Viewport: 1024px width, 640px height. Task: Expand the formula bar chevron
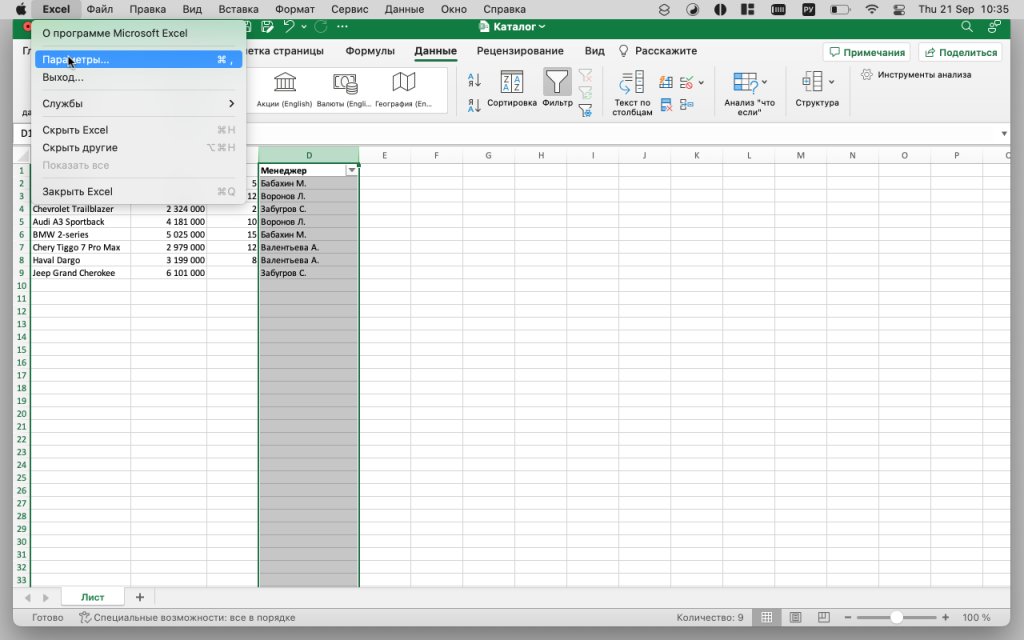[x=1004, y=134]
